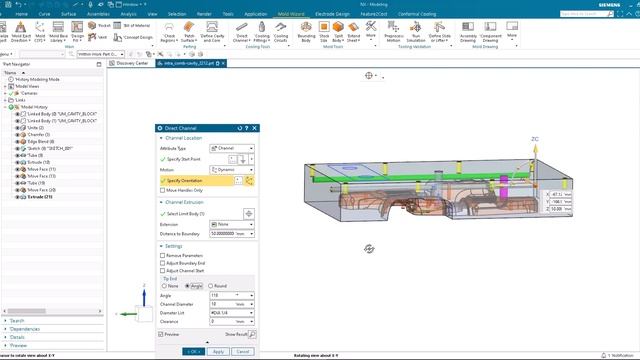Open the Attribute Type dropdown
Screen dimensions: 640x360
pyautogui.click(x=232, y=148)
